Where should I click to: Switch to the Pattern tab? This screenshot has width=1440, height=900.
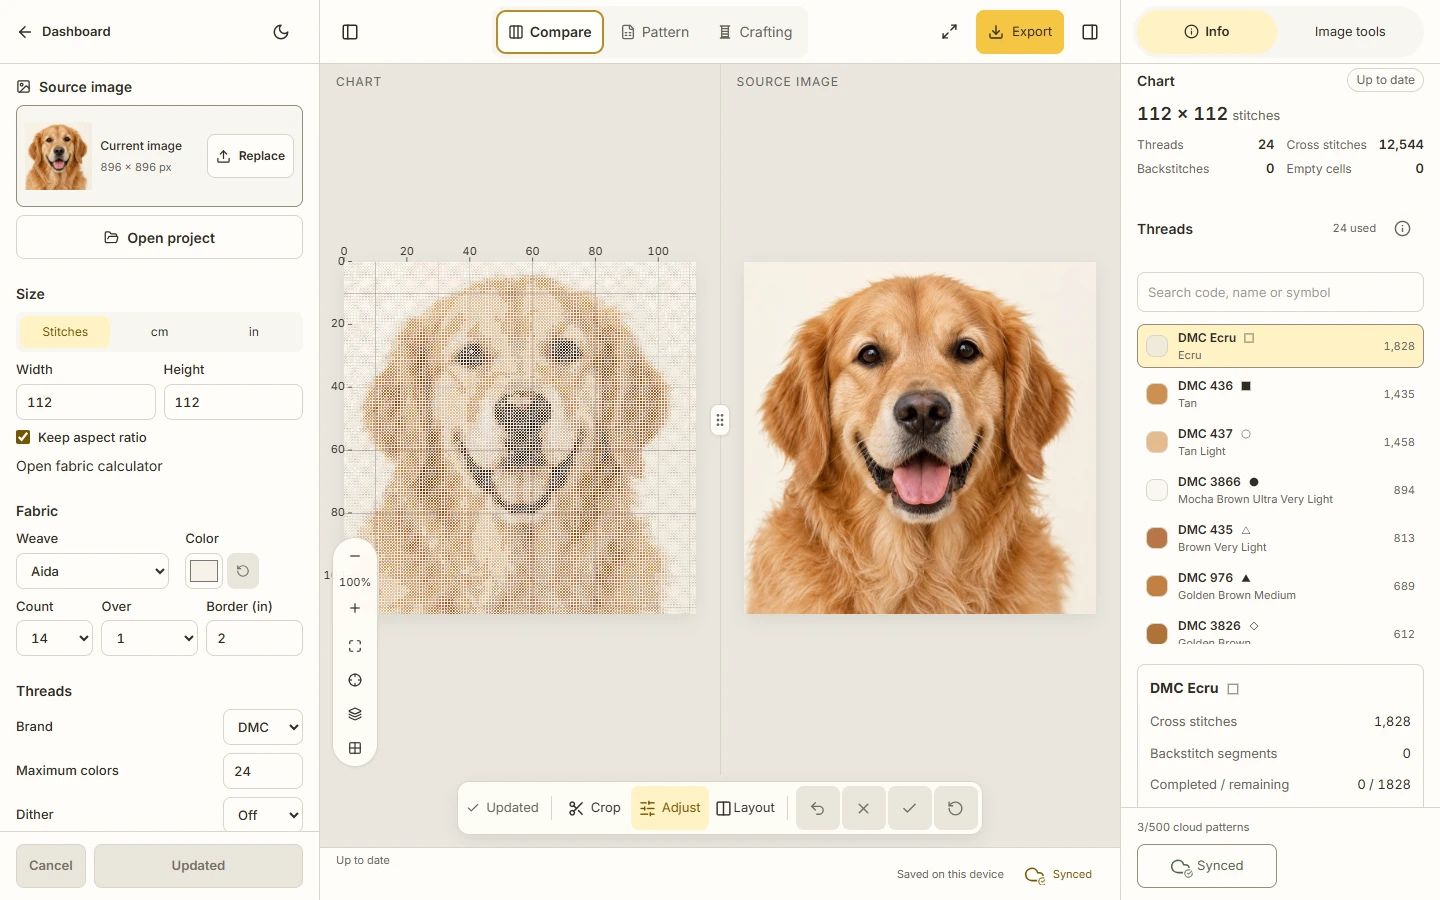pos(655,32)
